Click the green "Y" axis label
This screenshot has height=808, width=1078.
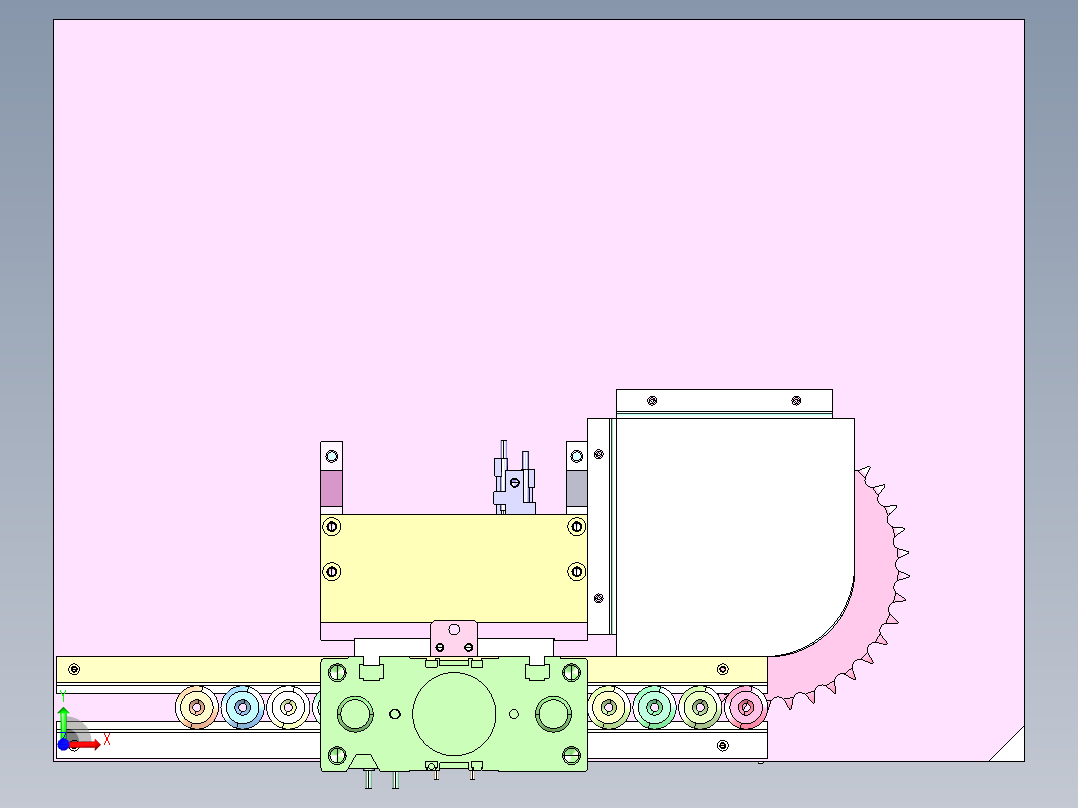[x=63, y=697]
